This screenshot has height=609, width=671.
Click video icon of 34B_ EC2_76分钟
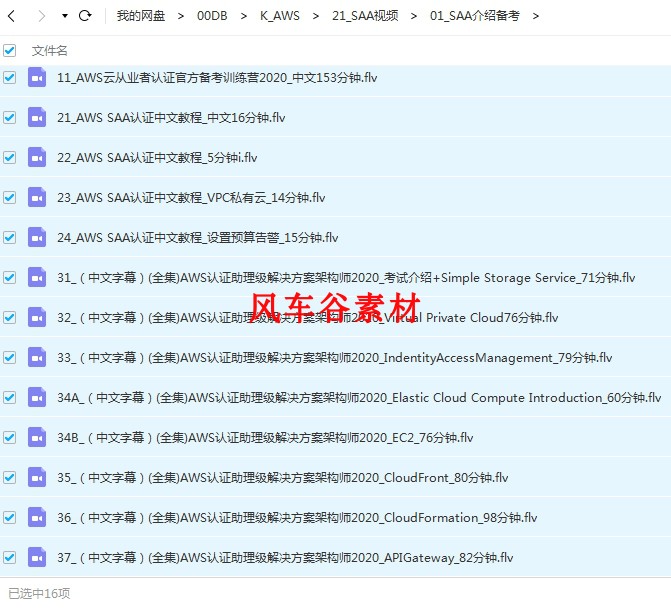coord(37,437)
